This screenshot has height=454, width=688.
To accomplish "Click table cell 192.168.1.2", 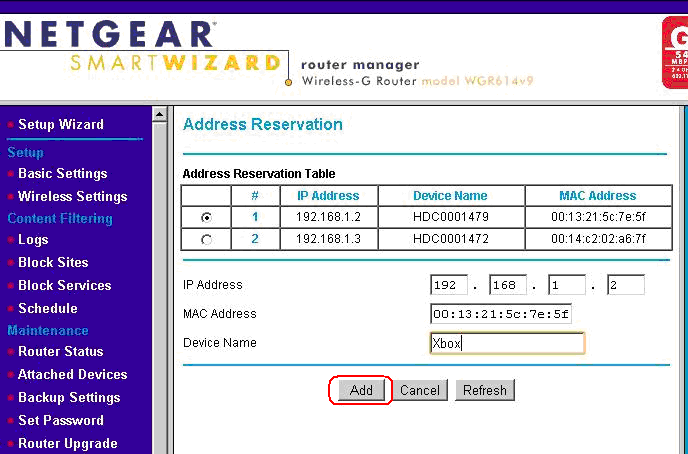I will coord(328,217).
